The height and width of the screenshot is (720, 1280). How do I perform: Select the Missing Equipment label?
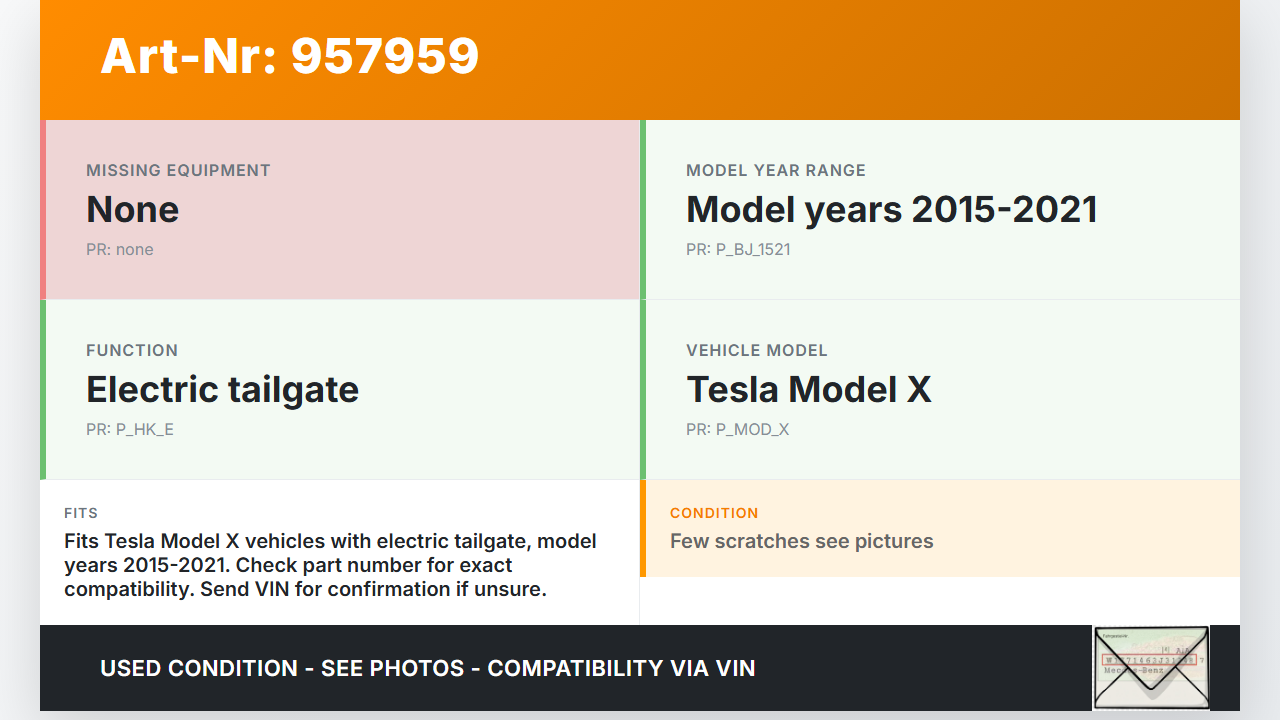click(178, 170)
